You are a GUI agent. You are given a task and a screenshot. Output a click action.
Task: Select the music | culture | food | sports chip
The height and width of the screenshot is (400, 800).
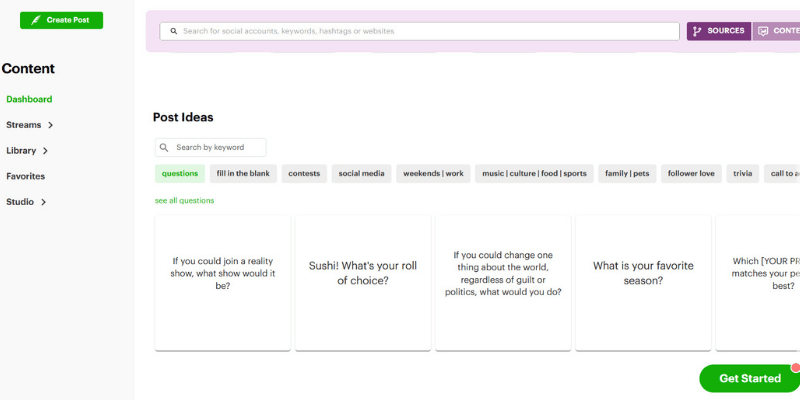[x=534, y=173]
